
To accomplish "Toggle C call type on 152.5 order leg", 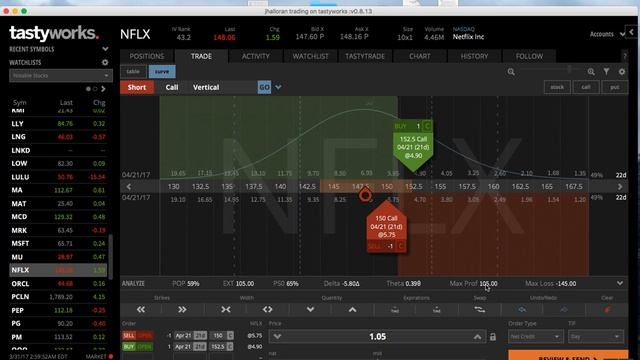I will click(x=230, y=347).
